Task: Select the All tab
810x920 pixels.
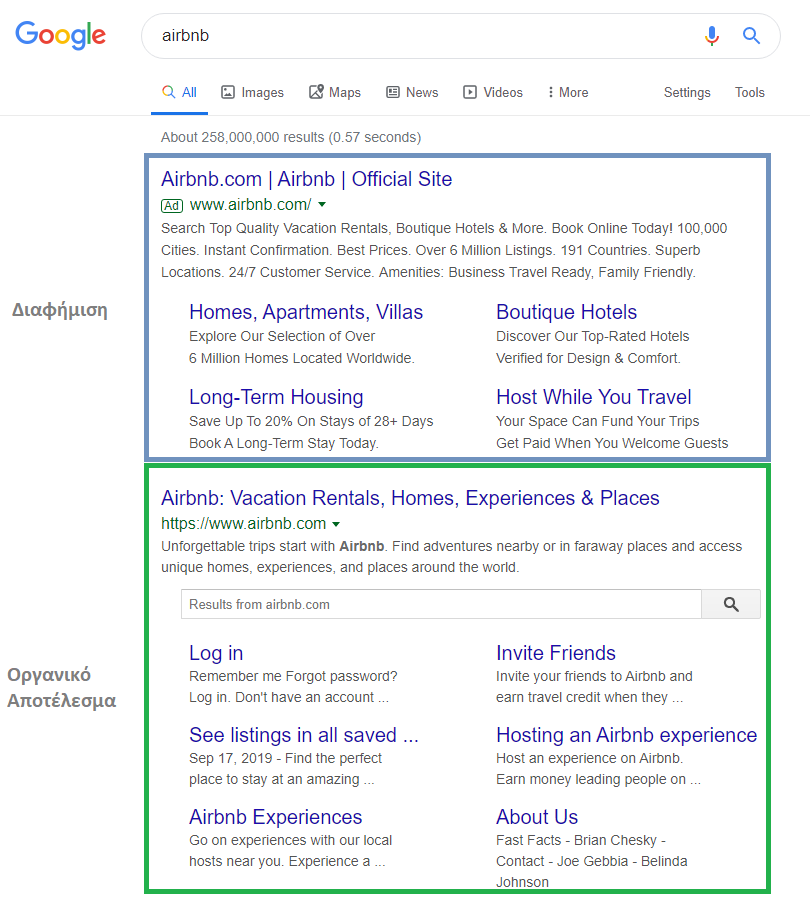Action: point(179,93)
